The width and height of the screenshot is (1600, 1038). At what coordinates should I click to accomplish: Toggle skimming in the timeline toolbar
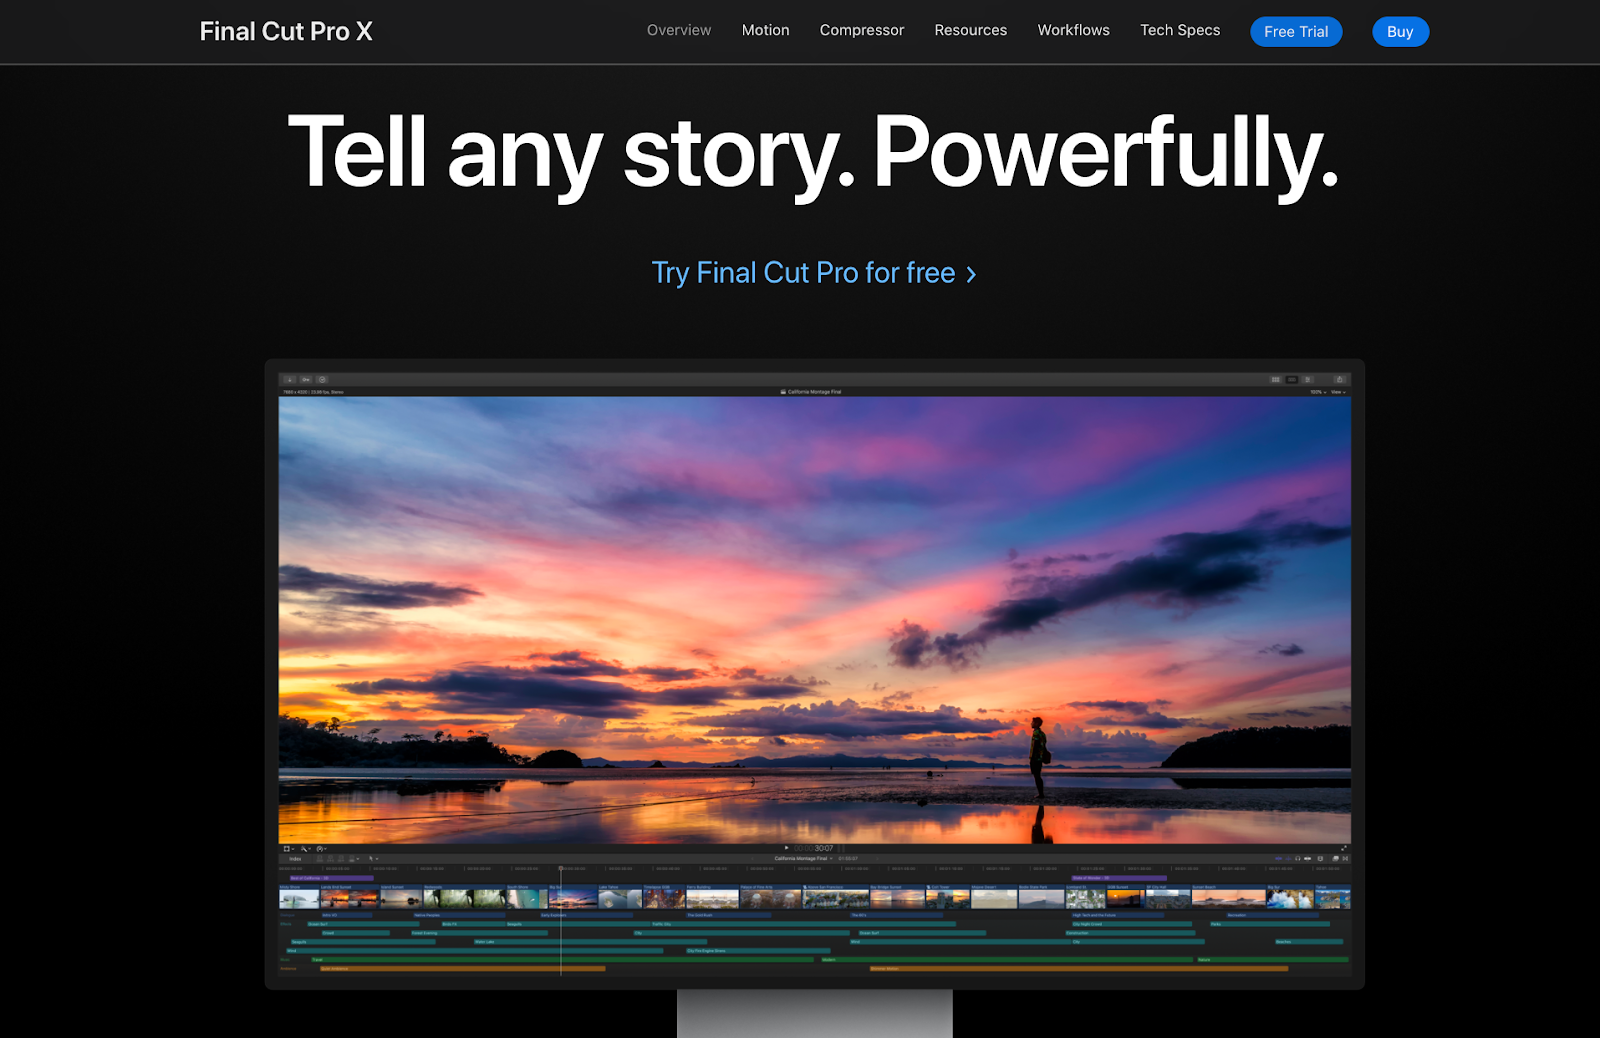click(1279, 858)
